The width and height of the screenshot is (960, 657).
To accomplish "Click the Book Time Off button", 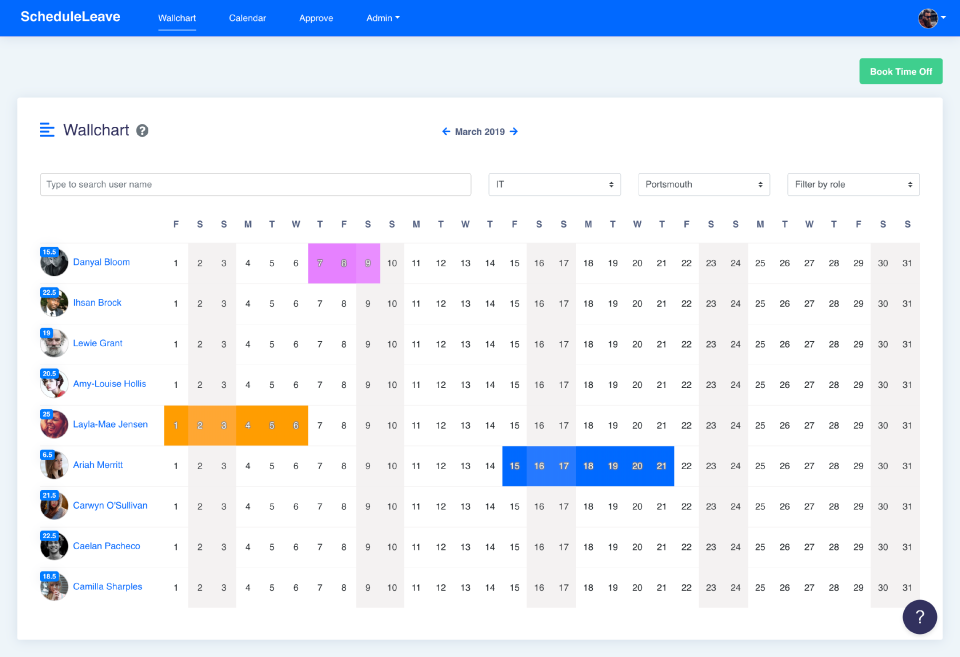I will pos(900,71).
